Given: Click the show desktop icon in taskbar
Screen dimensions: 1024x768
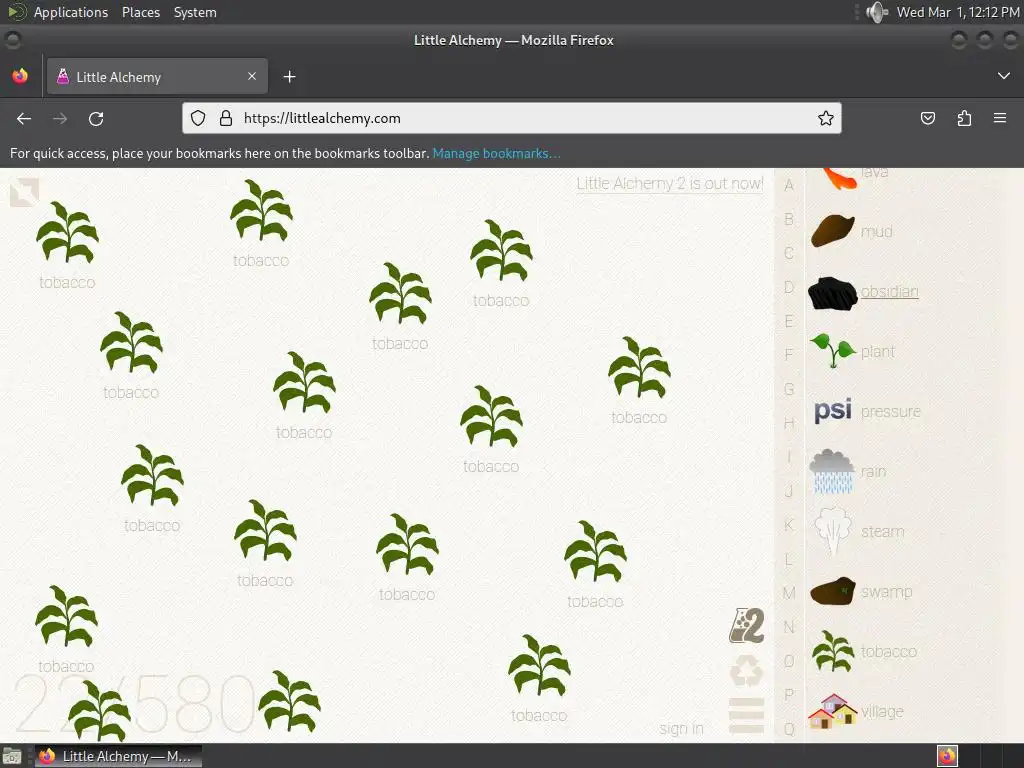Looking at the screenshot, I should pyautogui.click(x=12, y=756).
